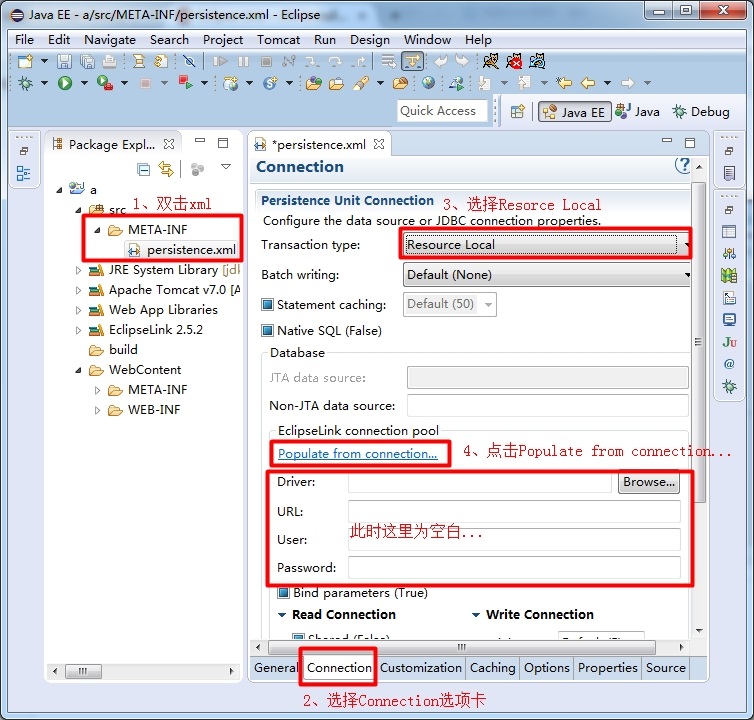Select EclipseLink 2.5.2 library

(155, 329)
